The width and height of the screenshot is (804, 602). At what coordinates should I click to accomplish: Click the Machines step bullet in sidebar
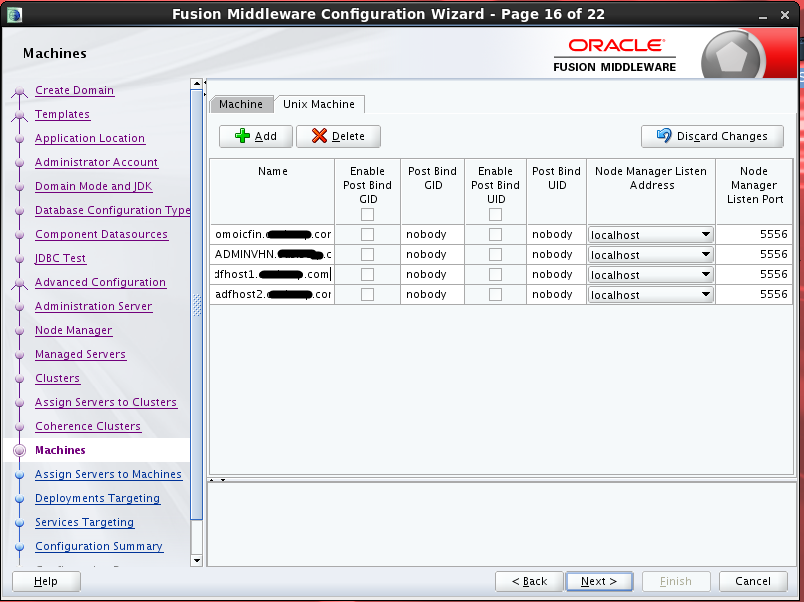(19, 450)
